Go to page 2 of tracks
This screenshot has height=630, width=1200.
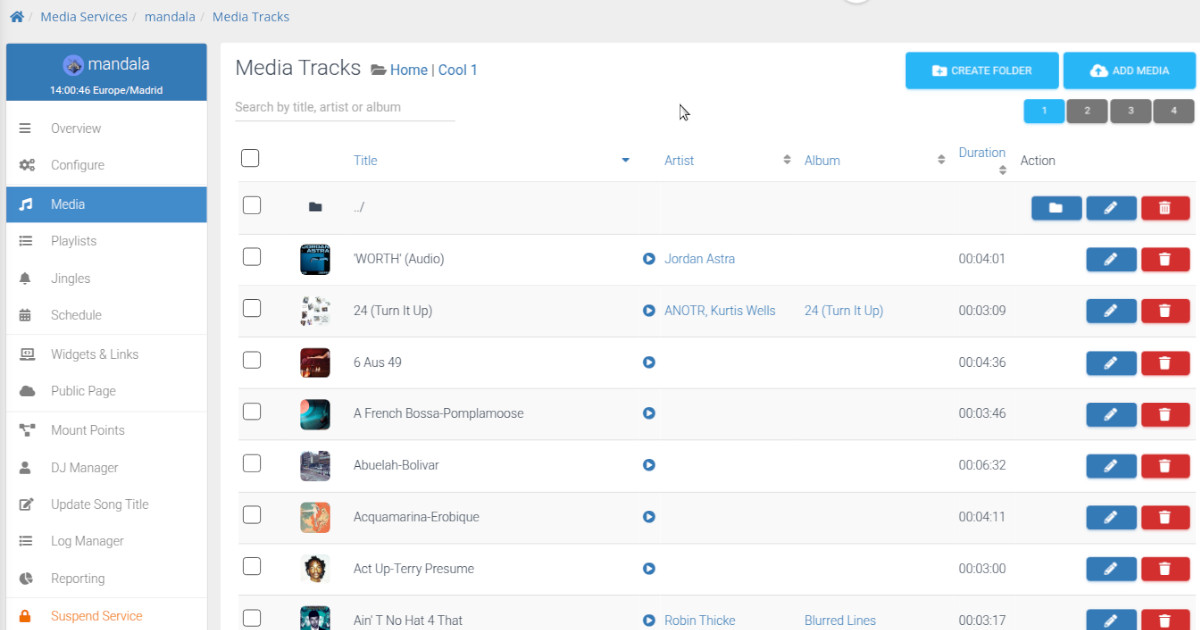click(1087, 111)
